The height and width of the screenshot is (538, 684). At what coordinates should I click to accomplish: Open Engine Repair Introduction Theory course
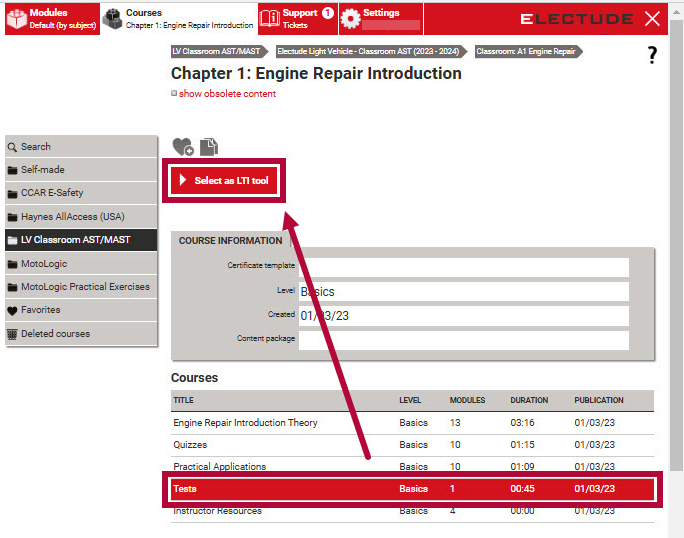click(x=412, y=423)
